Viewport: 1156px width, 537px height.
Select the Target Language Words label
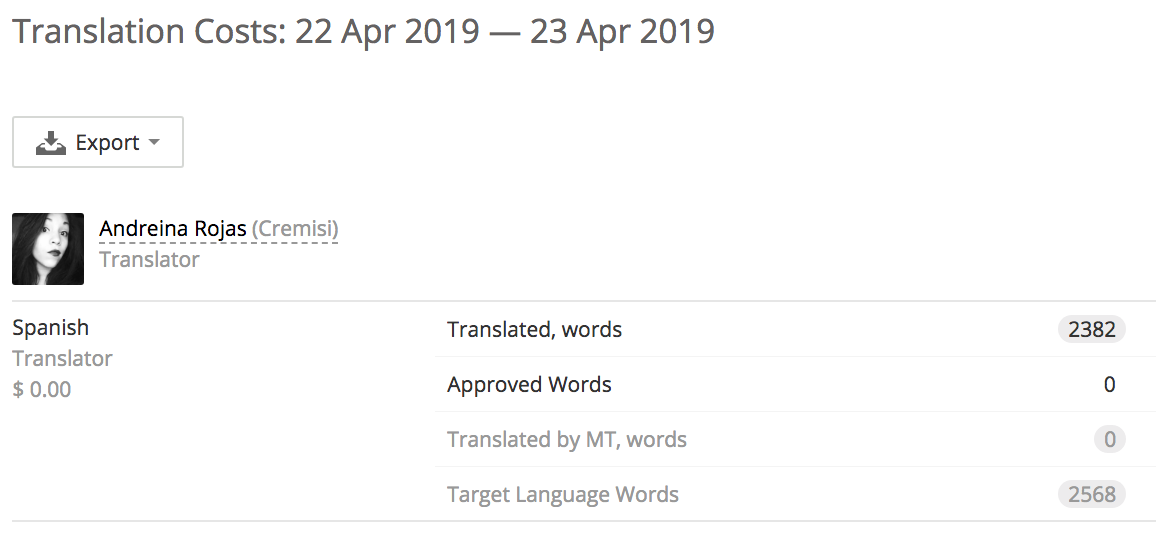coord(562,495)
